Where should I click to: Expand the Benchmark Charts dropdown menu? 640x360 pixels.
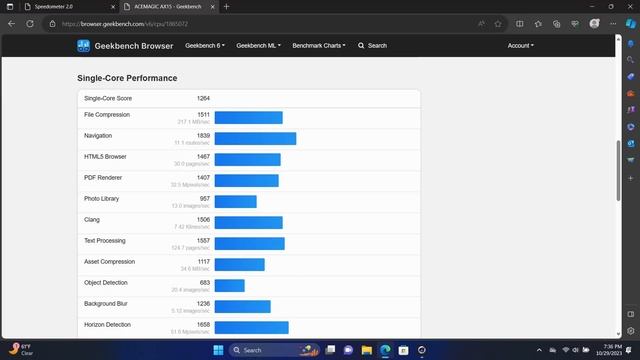pyautogui.click(x=319, y=46)
